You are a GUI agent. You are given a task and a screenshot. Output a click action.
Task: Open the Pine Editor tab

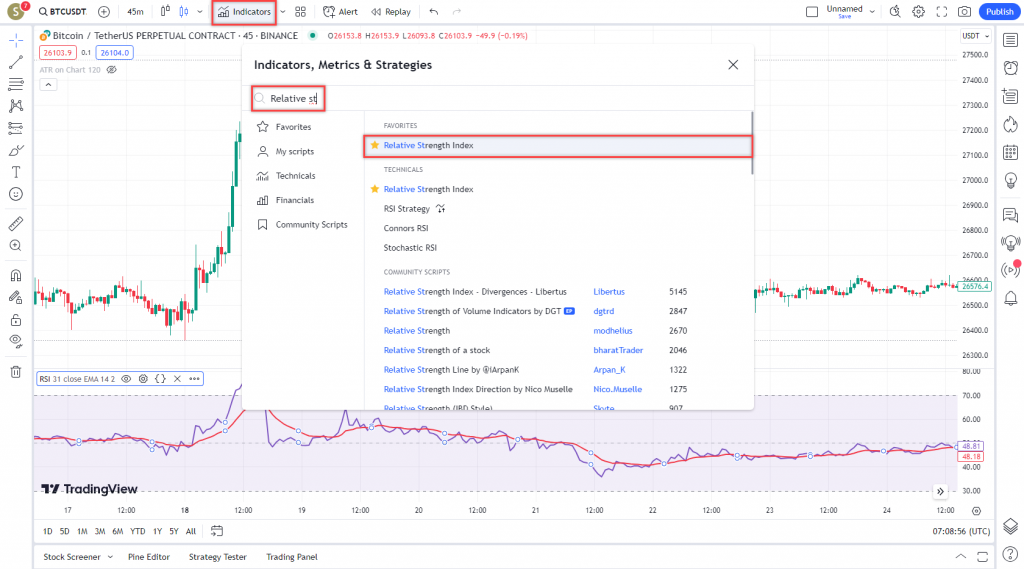coord(149,557)
